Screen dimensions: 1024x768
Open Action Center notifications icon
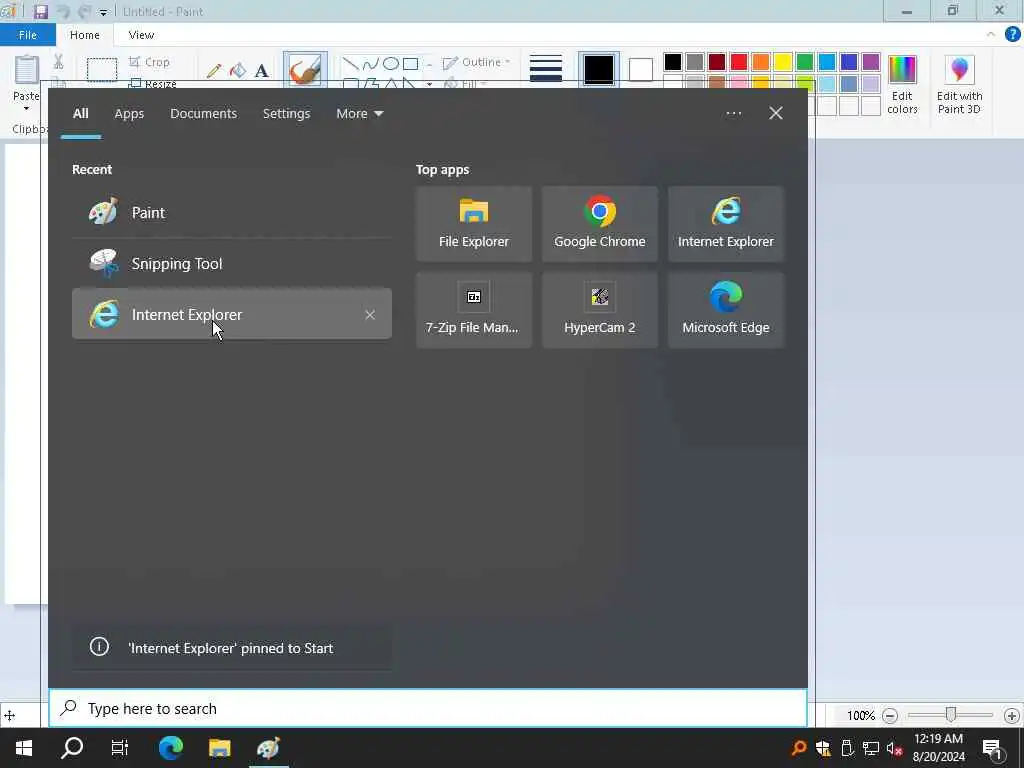pyautogui.click(x=993, y=749)
